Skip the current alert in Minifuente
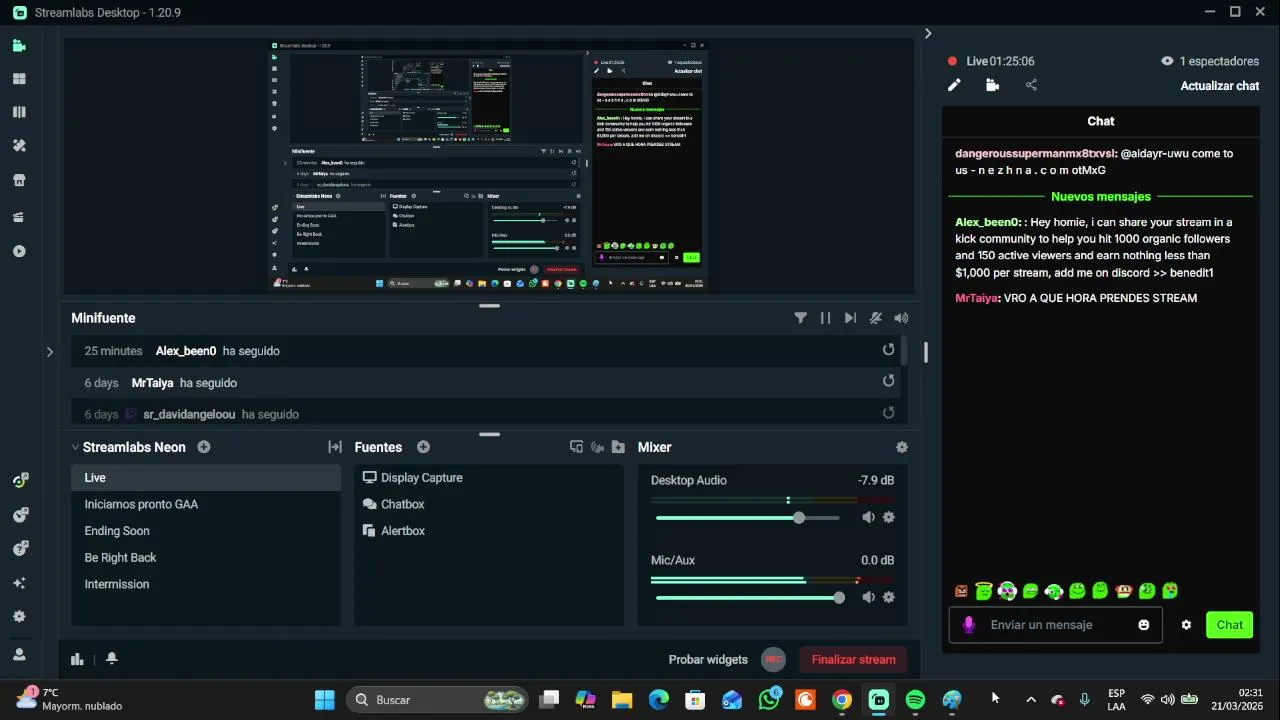 (850, 318)
